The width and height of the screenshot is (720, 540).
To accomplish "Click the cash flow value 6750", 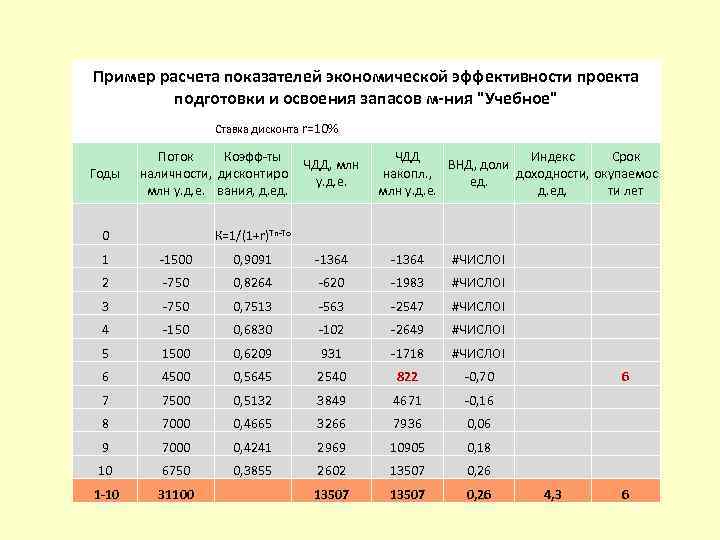I will (176, 471).
